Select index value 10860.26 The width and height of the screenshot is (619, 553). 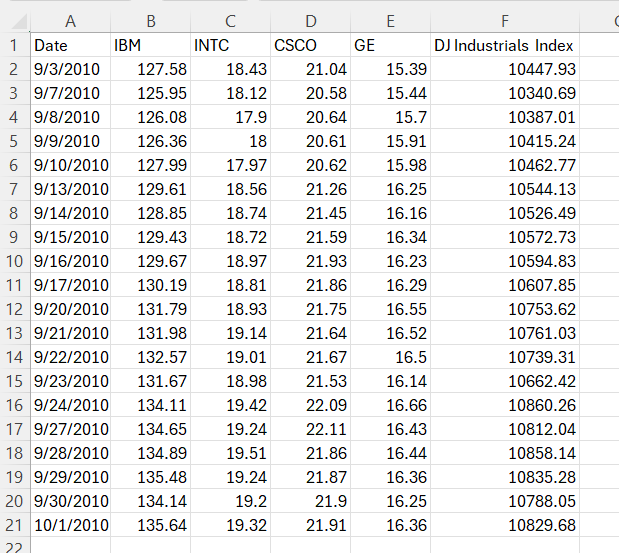(505, 405)
